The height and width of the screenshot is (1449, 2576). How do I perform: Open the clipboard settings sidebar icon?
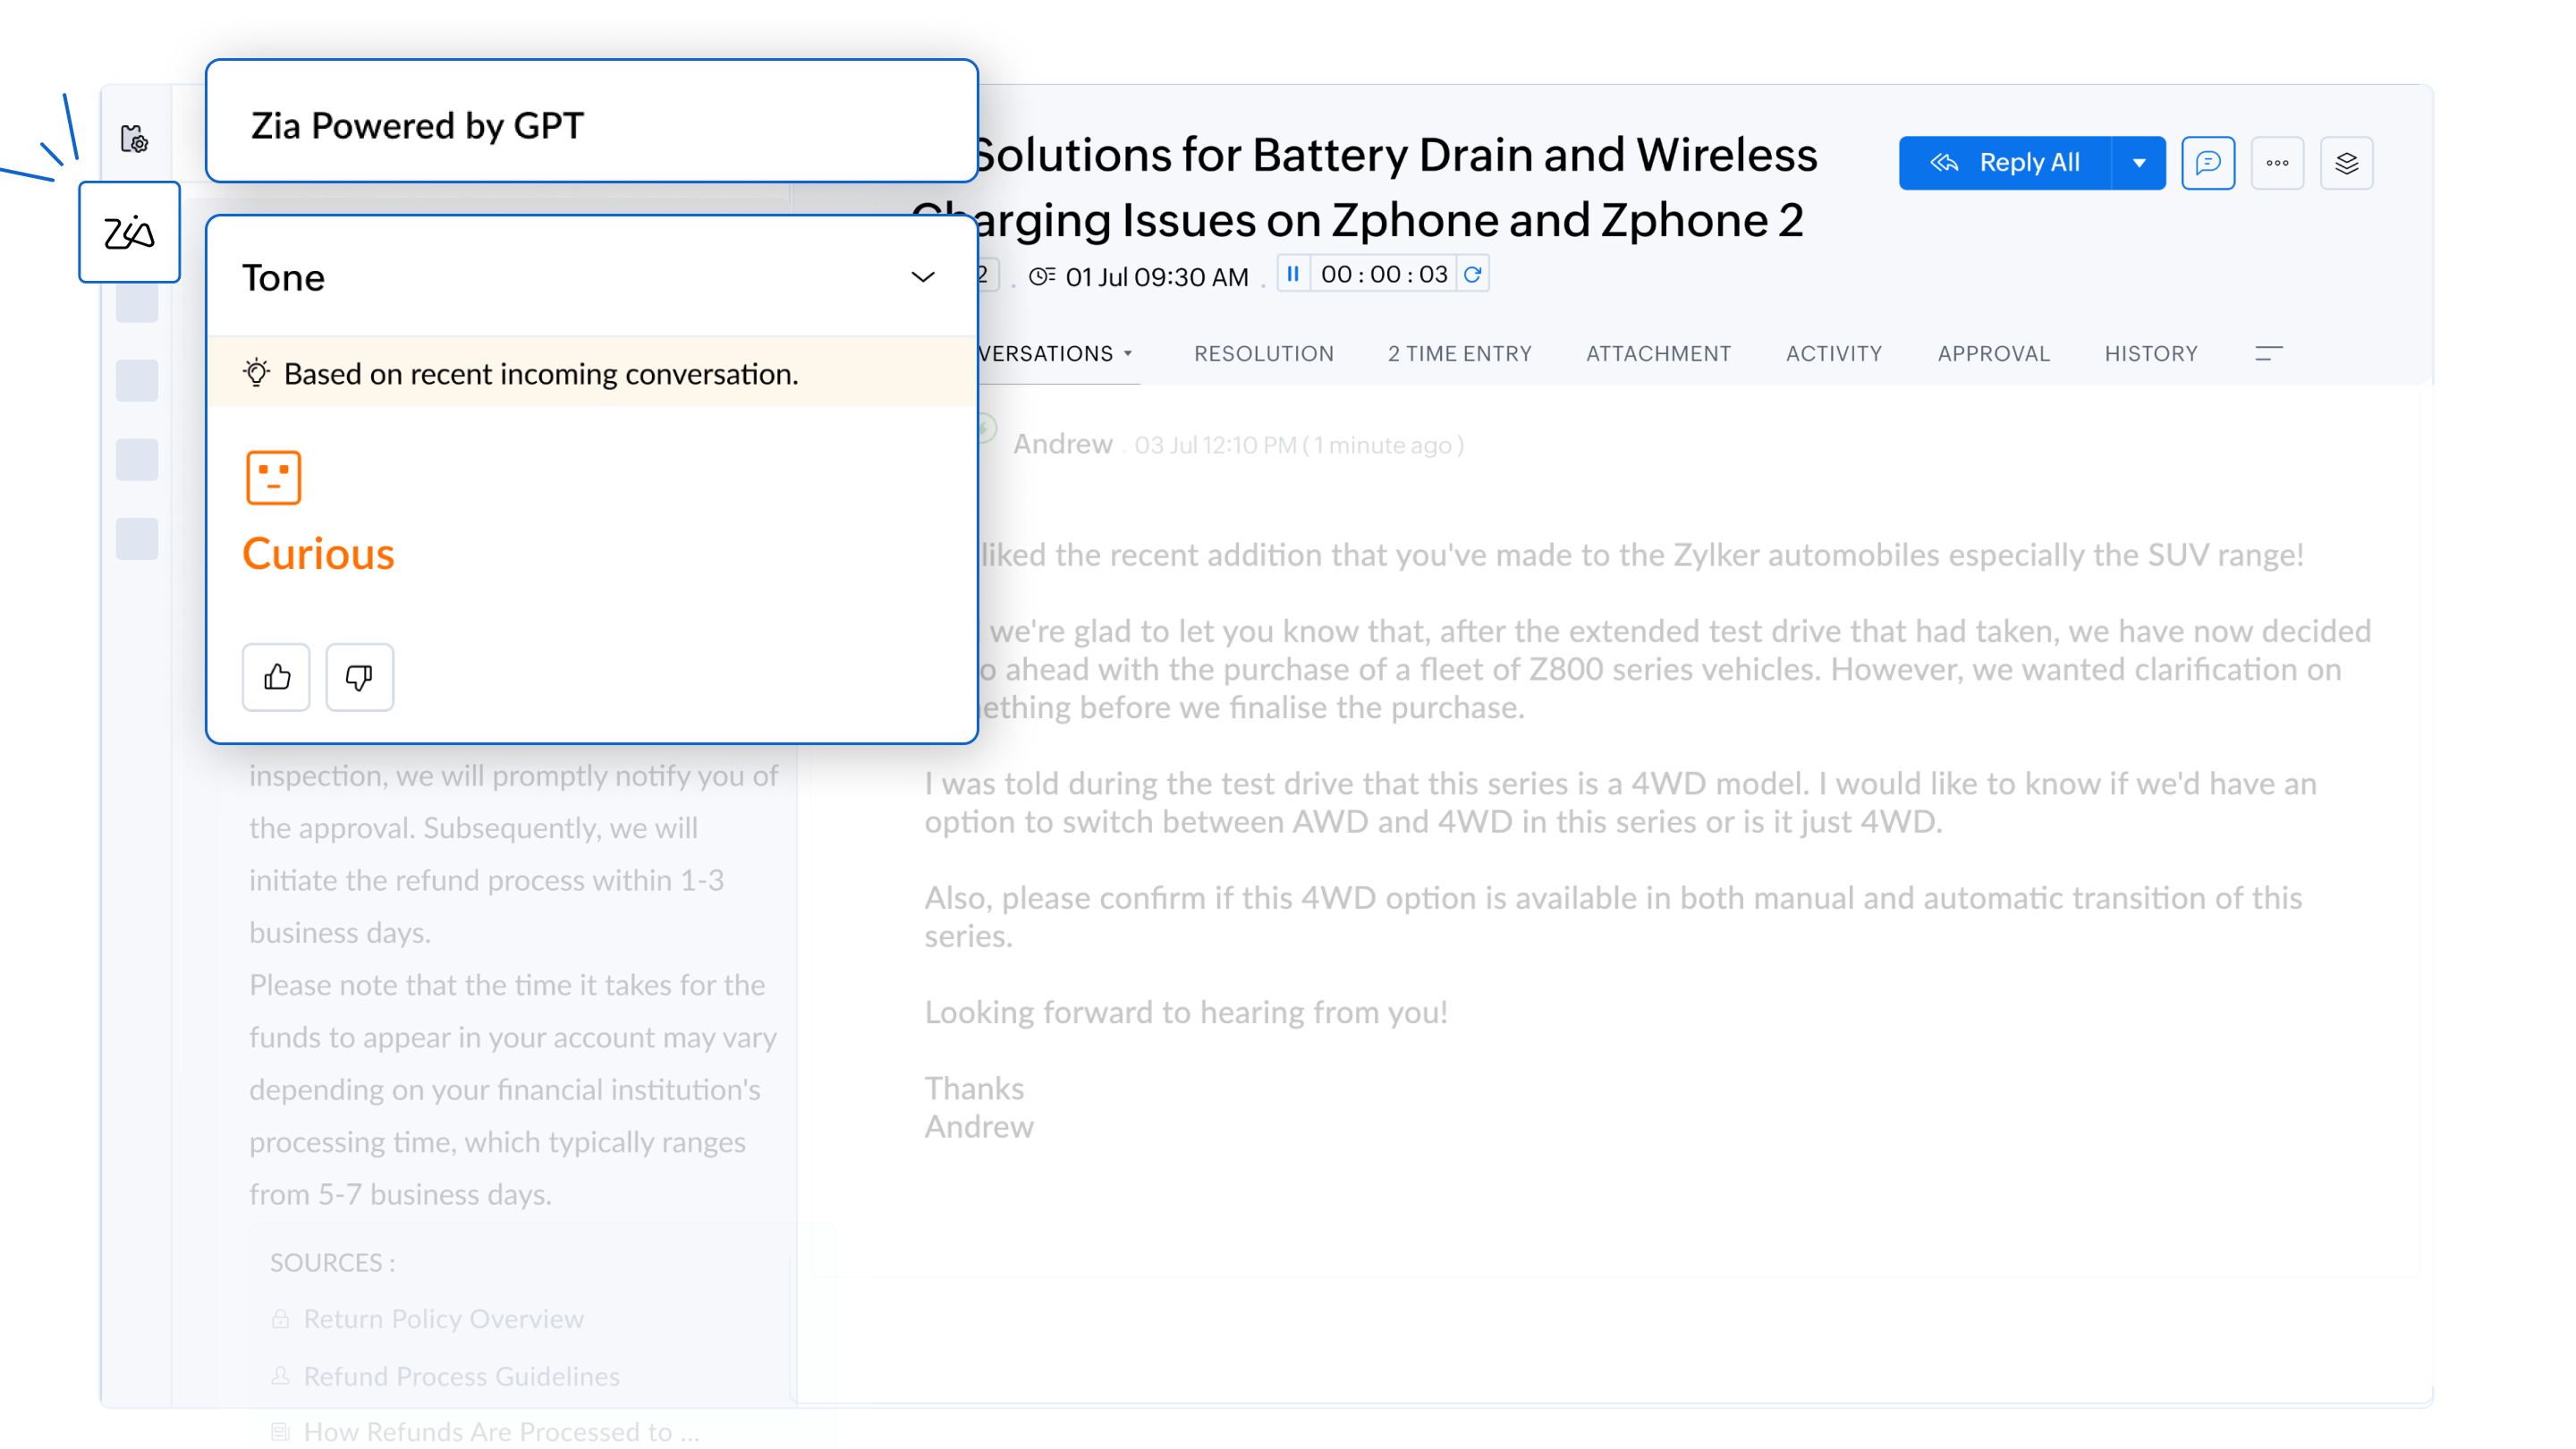(x=134, y=139)
